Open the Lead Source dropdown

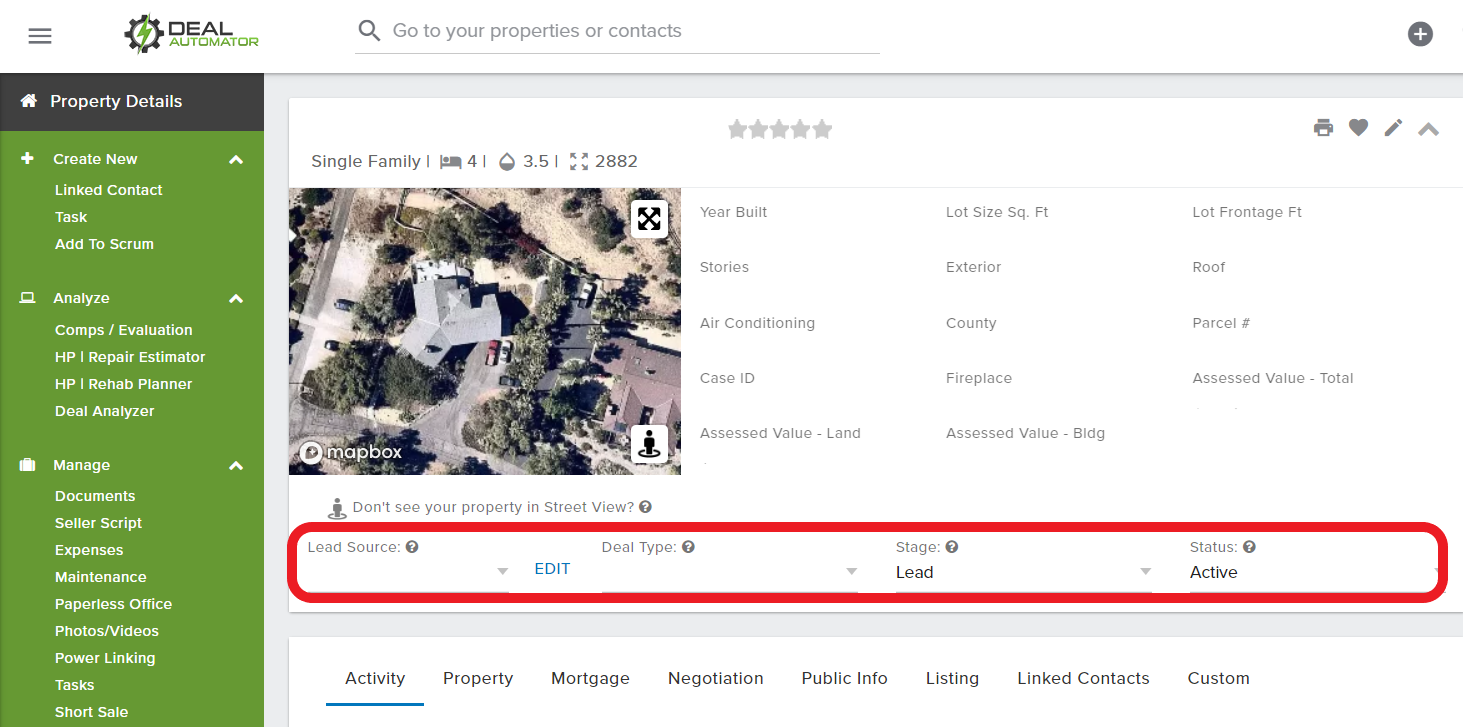pos(408,572)
